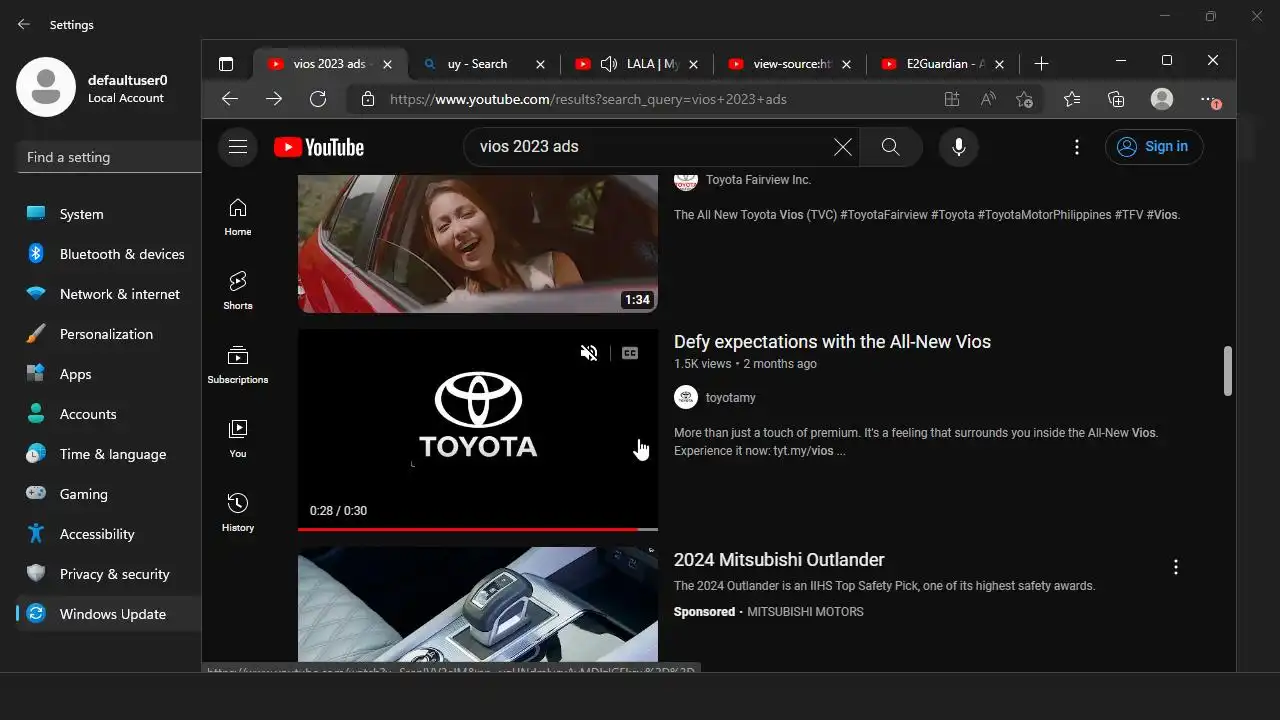
Task: Open Apps in the Settings sidebar
Action: (109, 374)
